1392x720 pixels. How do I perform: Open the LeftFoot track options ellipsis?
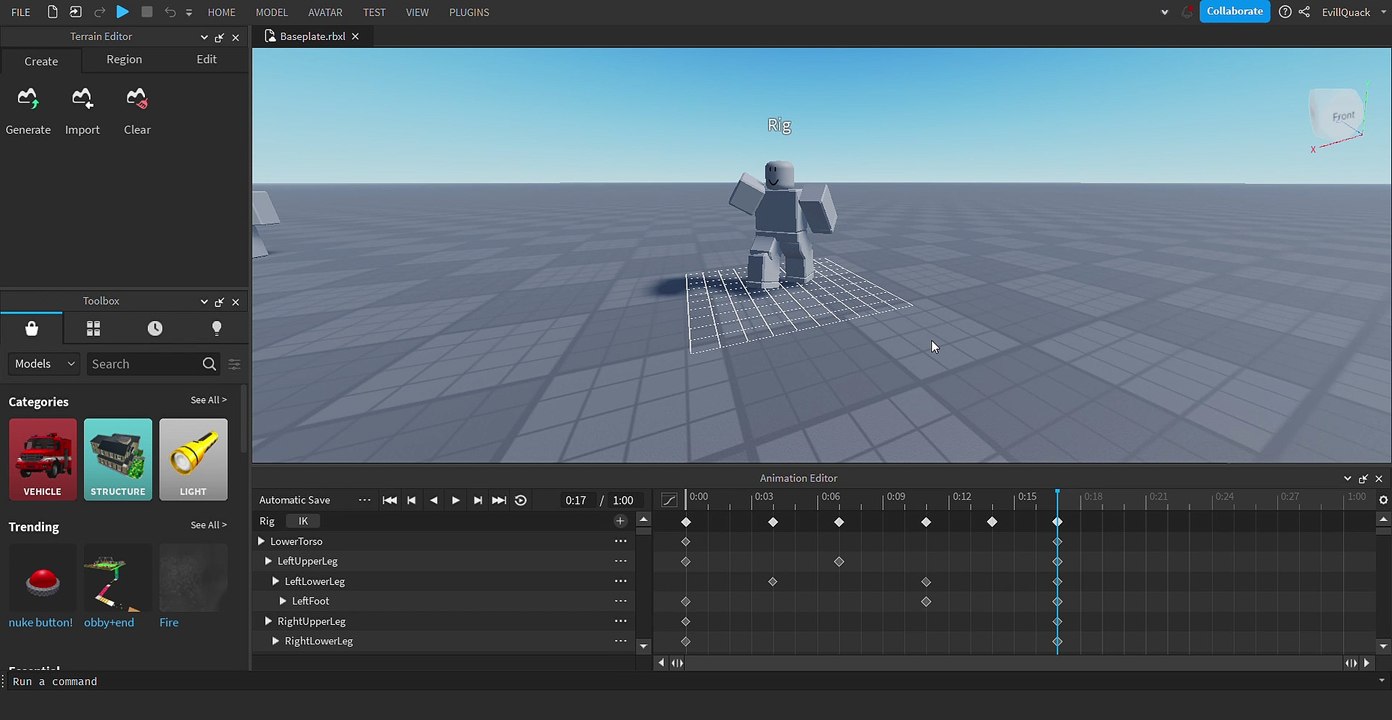click(x=620, y=601)
